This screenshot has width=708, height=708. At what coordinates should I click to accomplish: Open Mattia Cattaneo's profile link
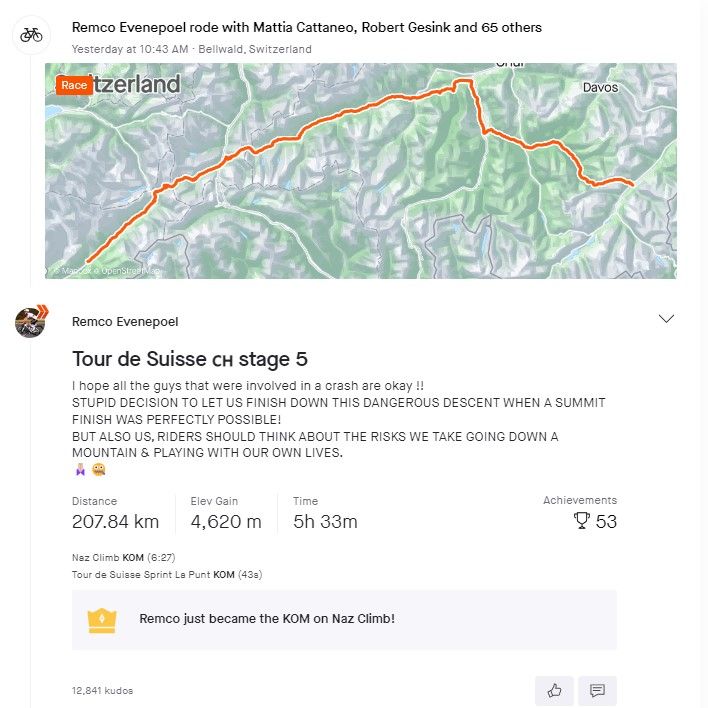point(282,28)
